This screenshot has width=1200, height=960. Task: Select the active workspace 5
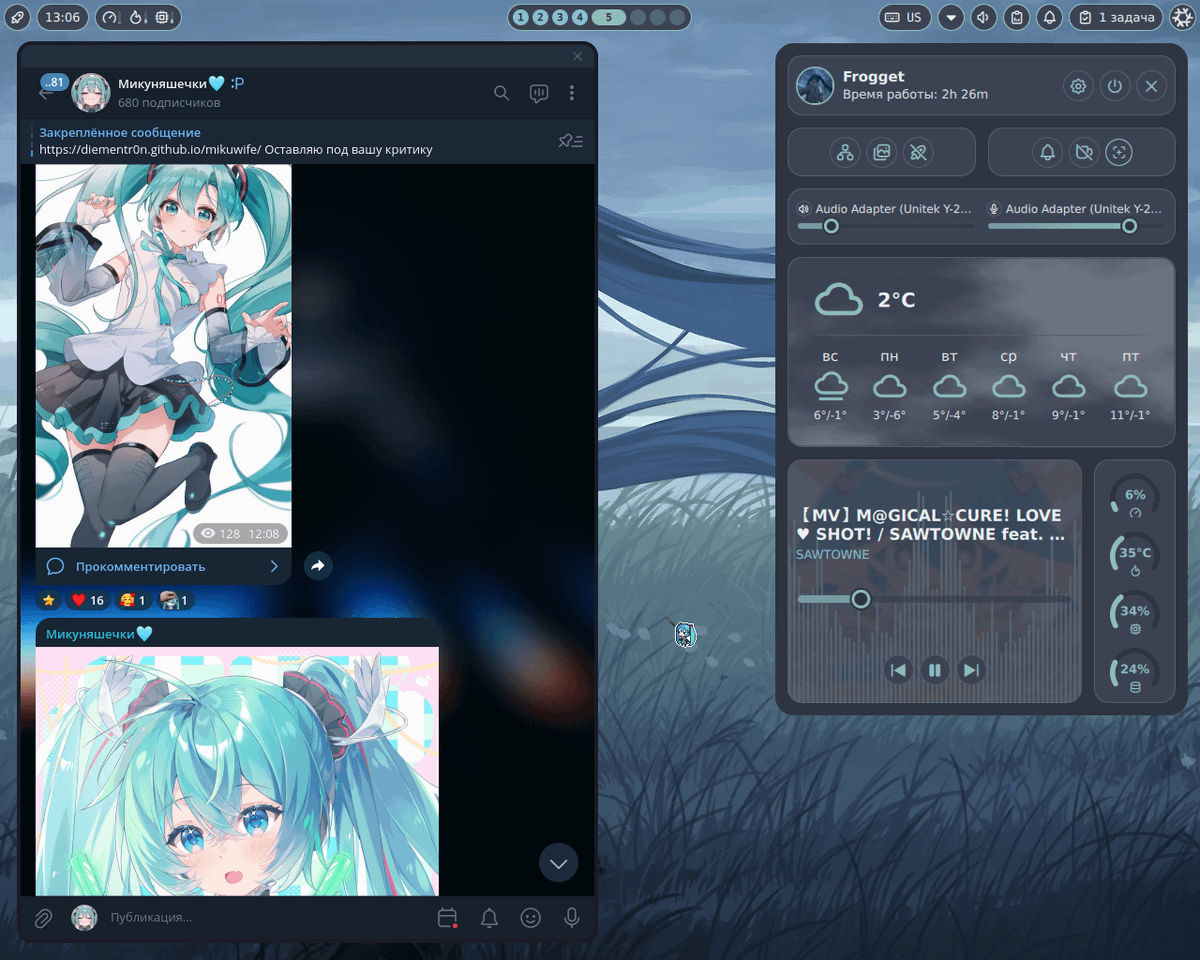coord(608,17)
